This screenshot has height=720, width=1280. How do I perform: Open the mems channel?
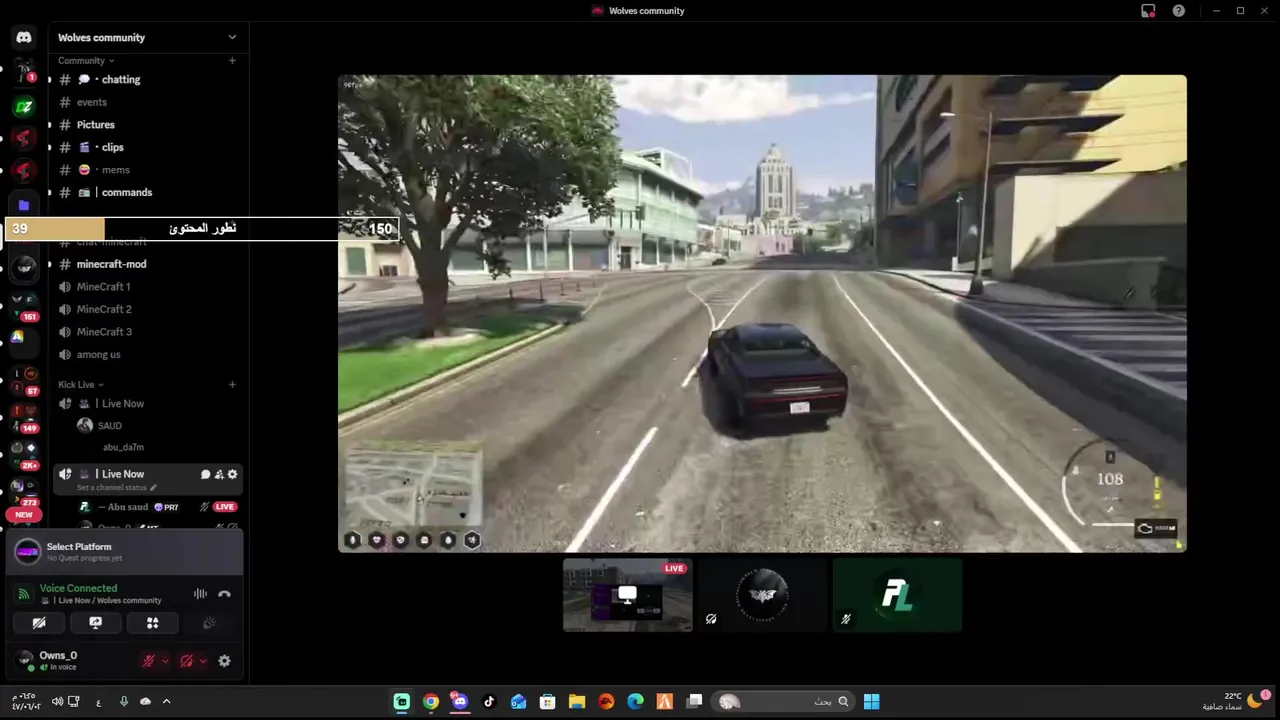(146, 170)
